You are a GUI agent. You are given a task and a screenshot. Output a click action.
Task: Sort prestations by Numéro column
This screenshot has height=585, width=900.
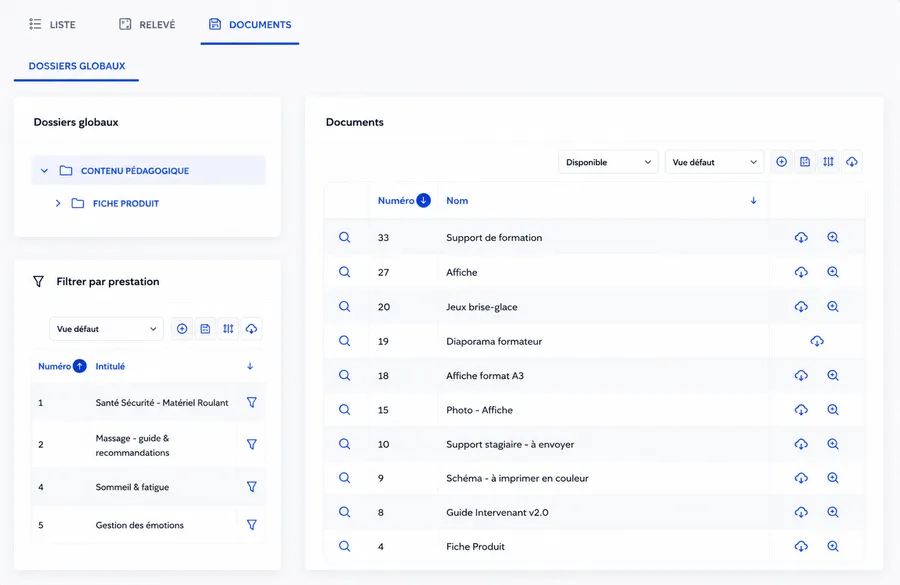[62, 366]
